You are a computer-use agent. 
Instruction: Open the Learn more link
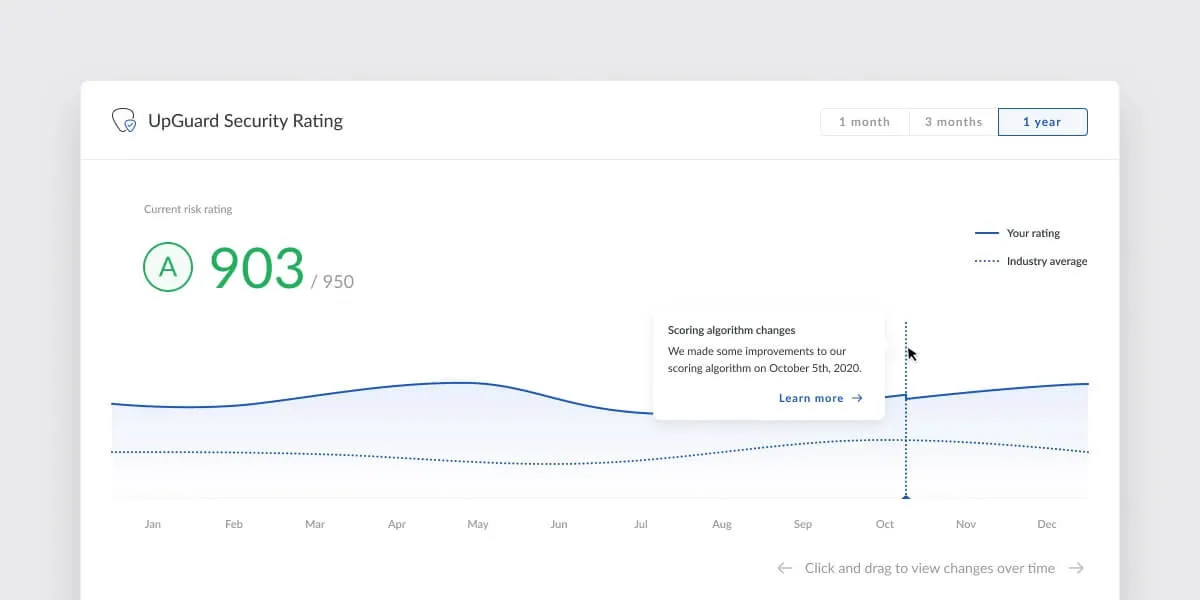[x=811, y=398]
